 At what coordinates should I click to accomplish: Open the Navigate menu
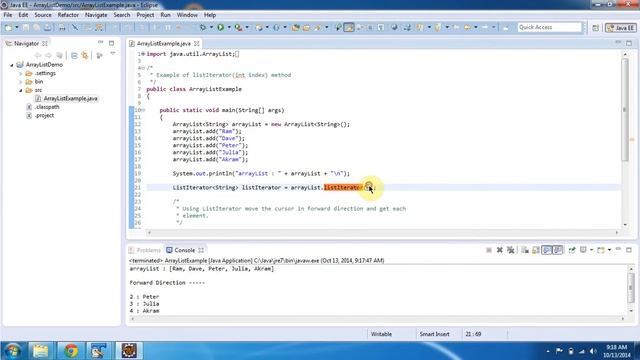pyautogui.click(x=96, y=15)
